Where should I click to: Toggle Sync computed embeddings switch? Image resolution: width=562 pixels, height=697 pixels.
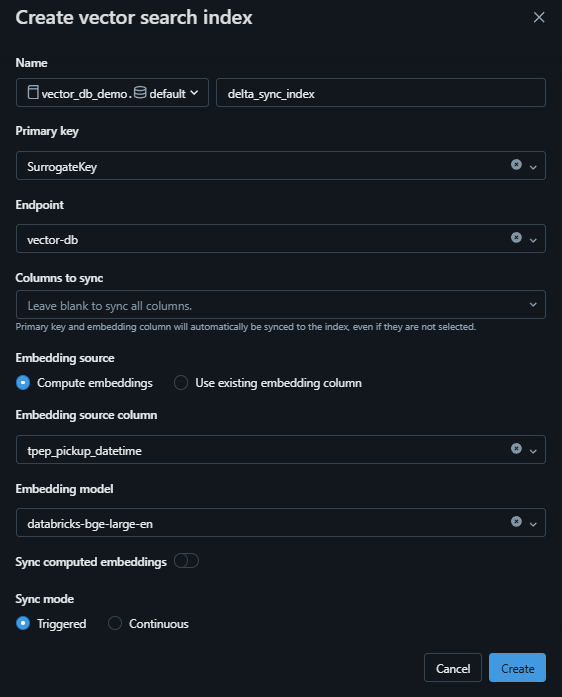(186, 561)
